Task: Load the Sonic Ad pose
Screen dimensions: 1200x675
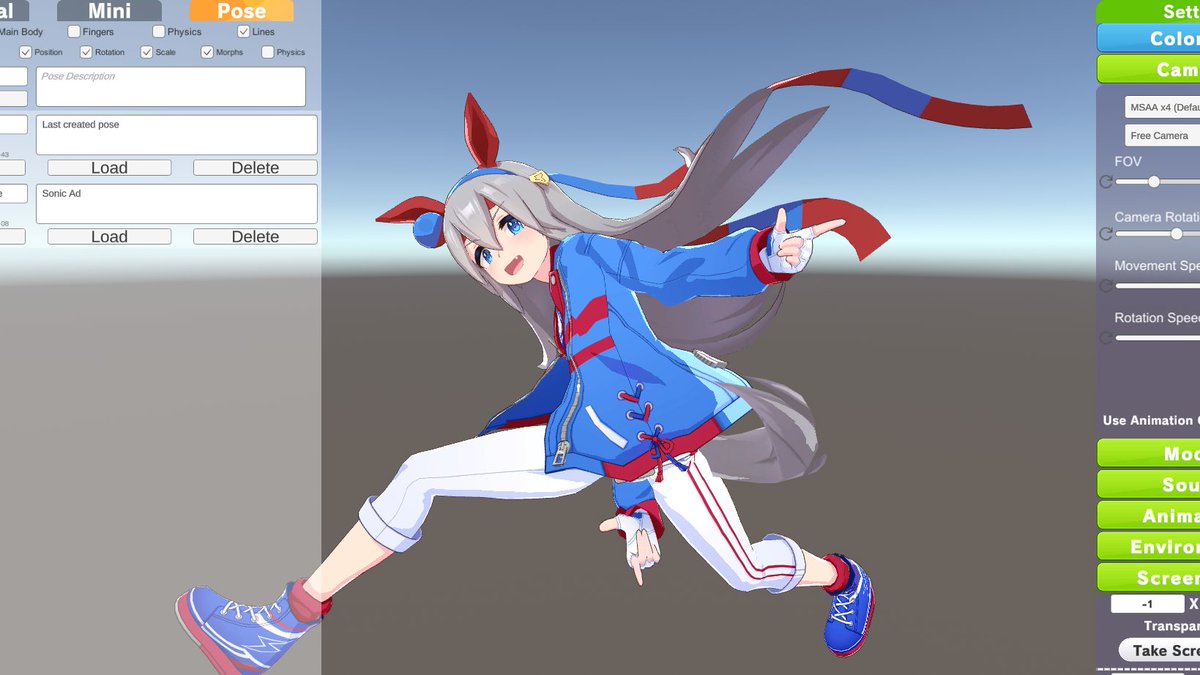Action: click(109, 237)
